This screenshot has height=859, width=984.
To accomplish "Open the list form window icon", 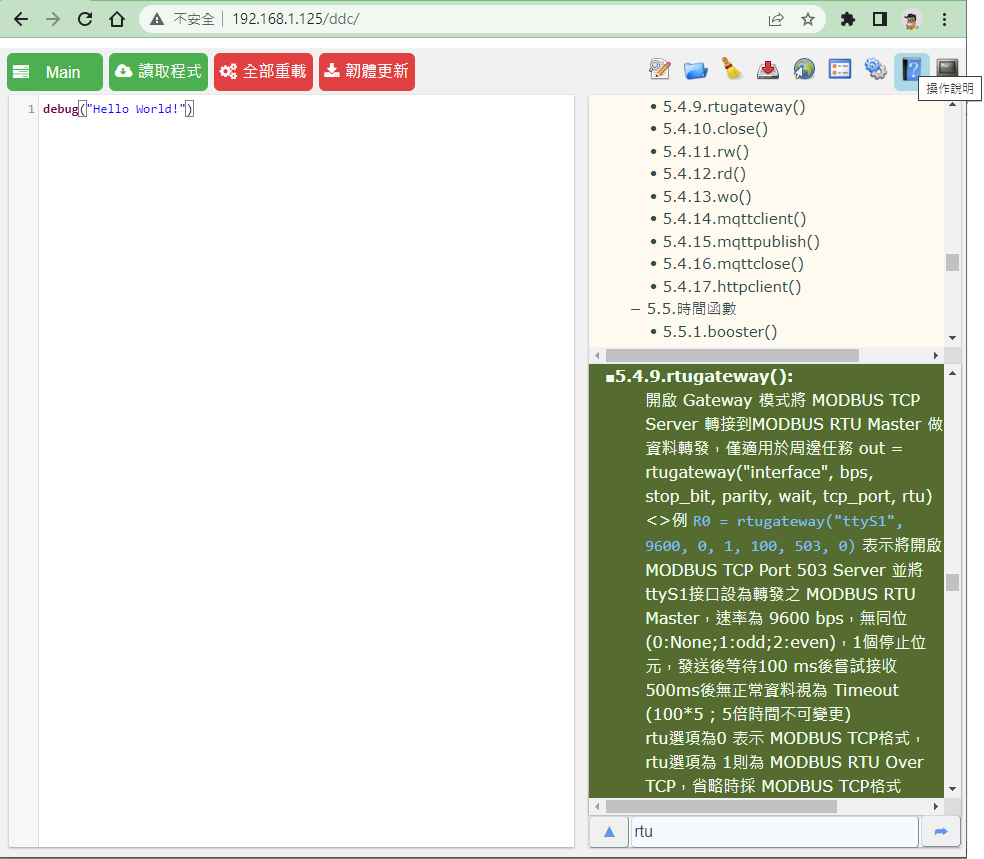I will point(840,69).
